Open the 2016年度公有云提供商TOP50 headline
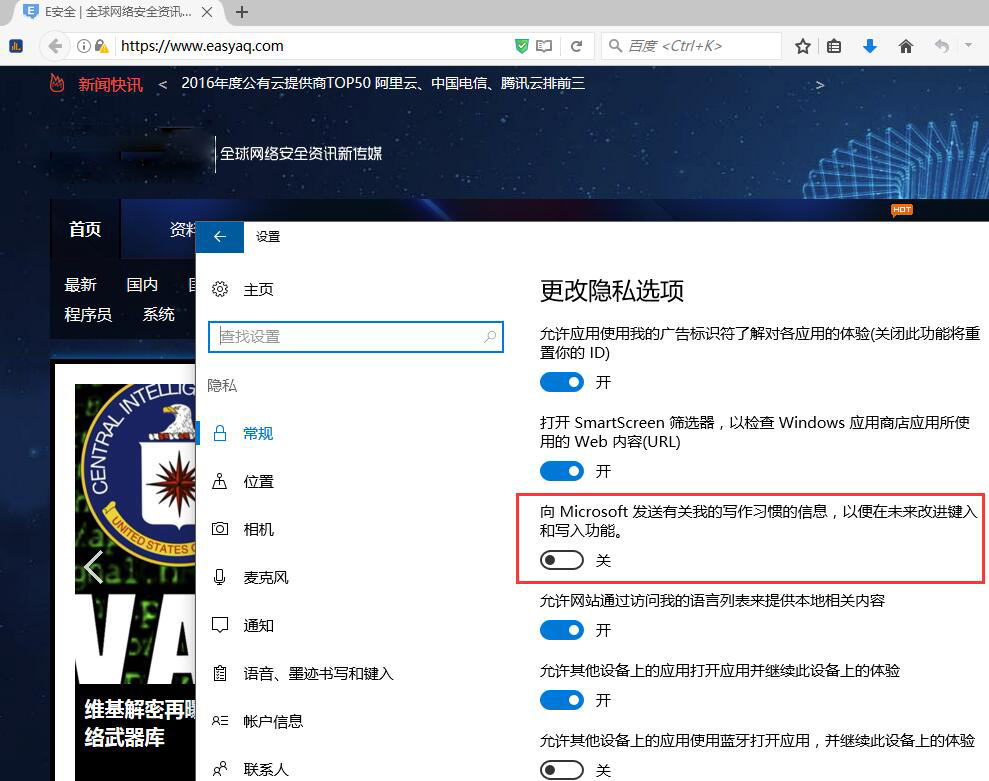The image size is (989, 781). (383, 83)
